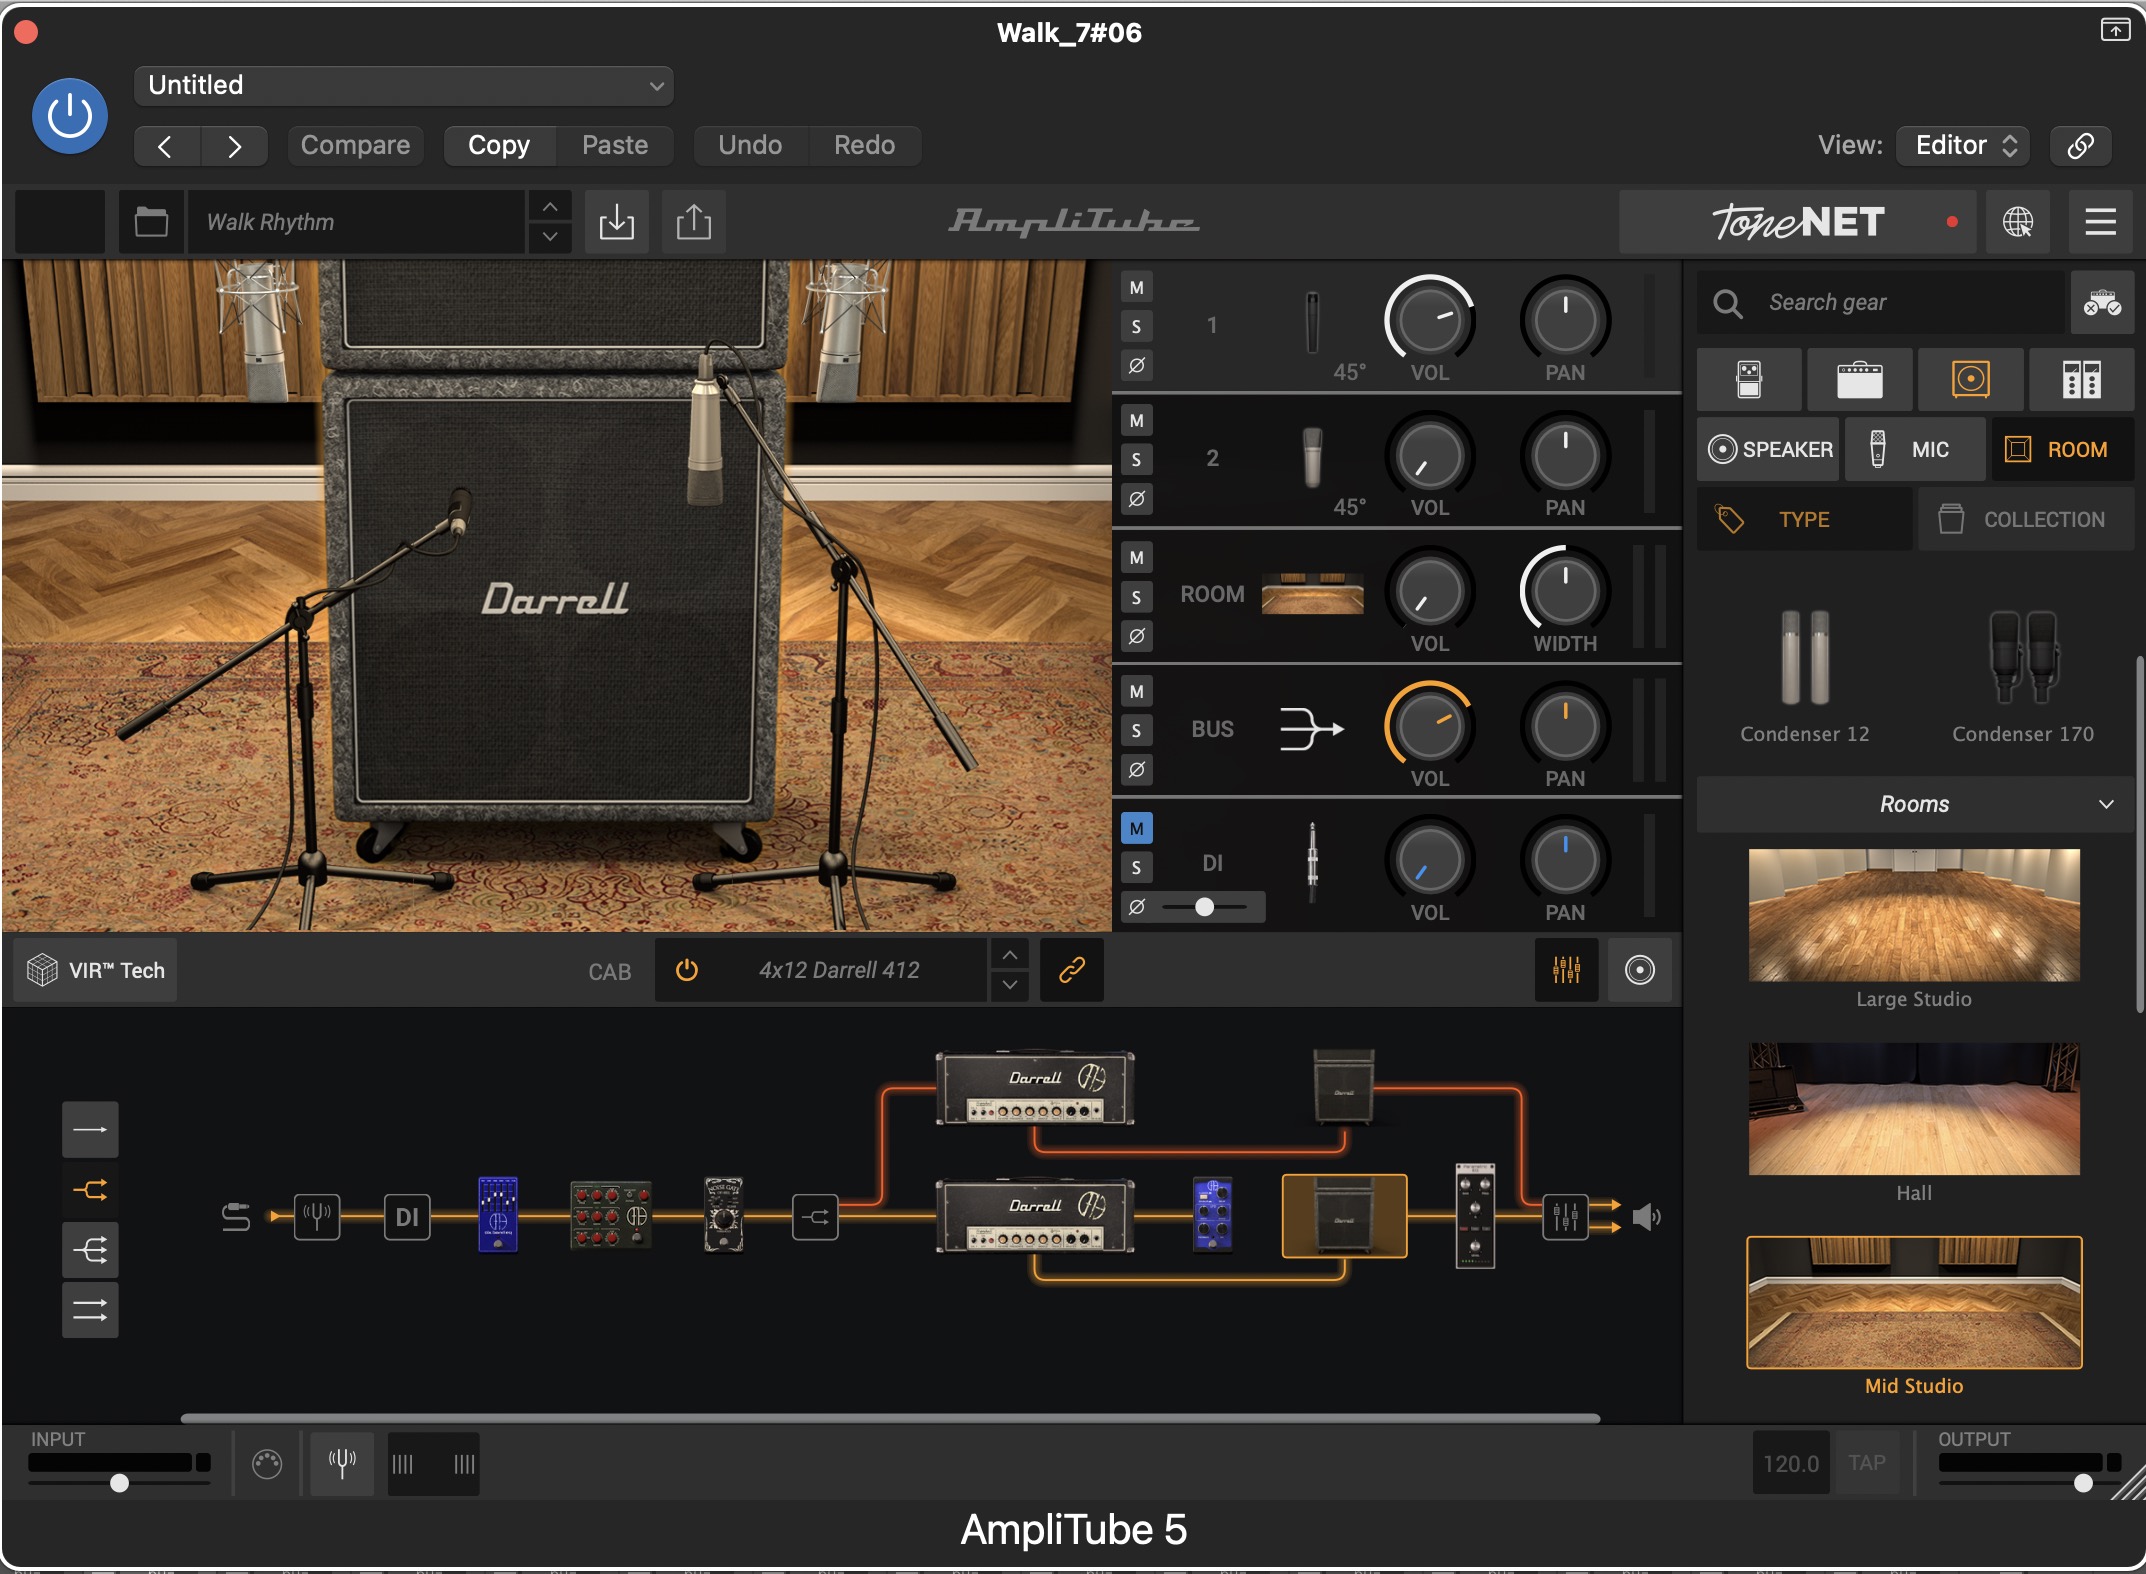
Task: Open the View Editor dropdown
Action: 1964,146
